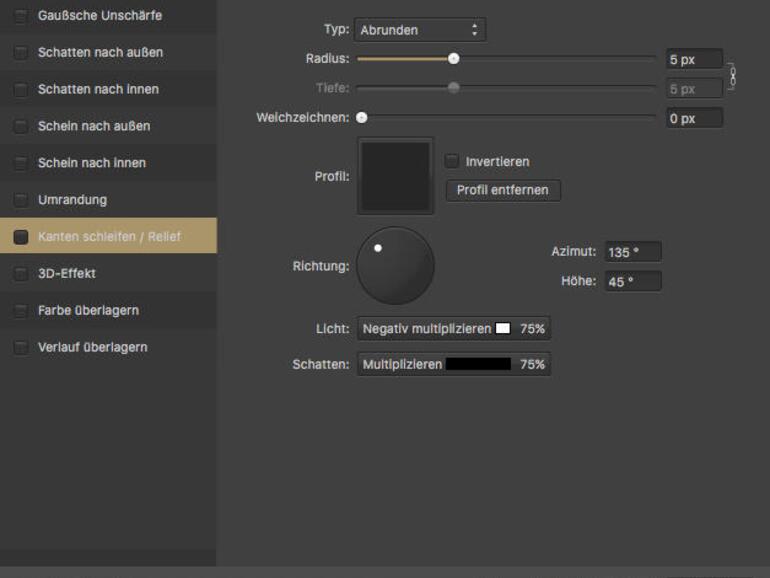
Task: Enable Schein nach innen checkbox
Action: [21, 163]
